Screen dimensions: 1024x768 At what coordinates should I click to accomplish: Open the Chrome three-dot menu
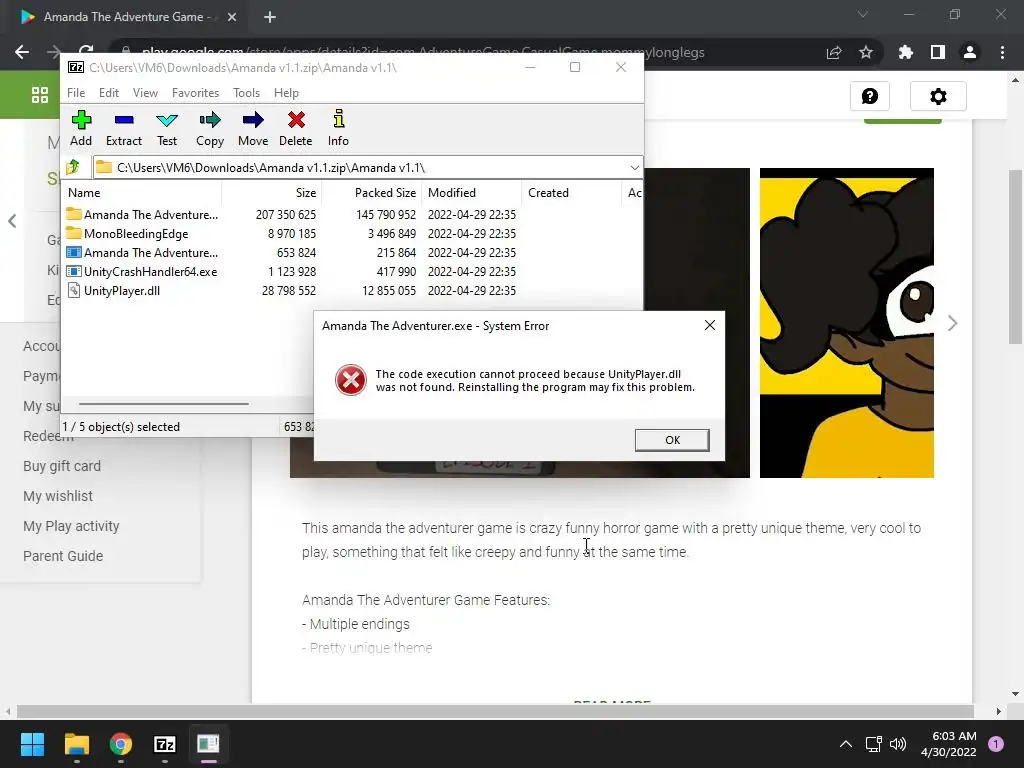point(1002,52)
